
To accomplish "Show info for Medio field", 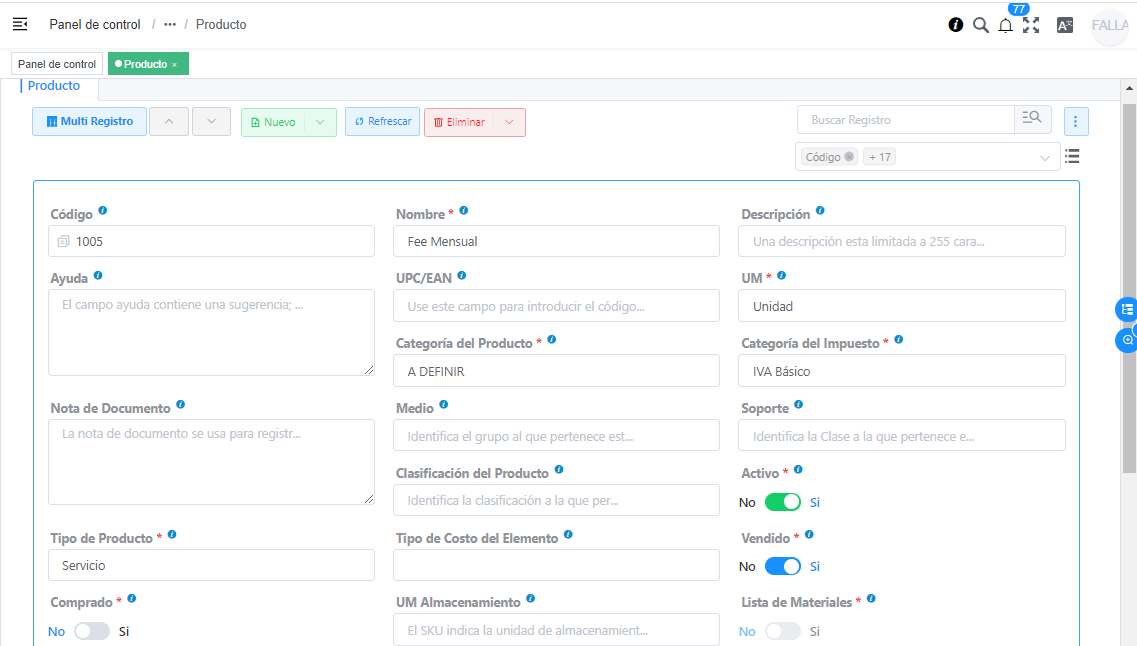I will click(x=444, y=405).
